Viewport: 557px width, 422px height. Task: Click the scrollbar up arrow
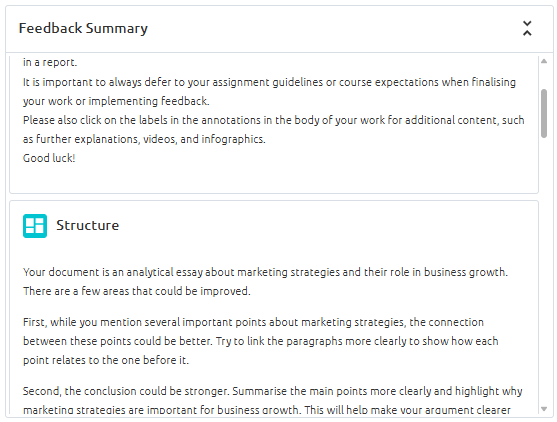(x=544, y=61)
